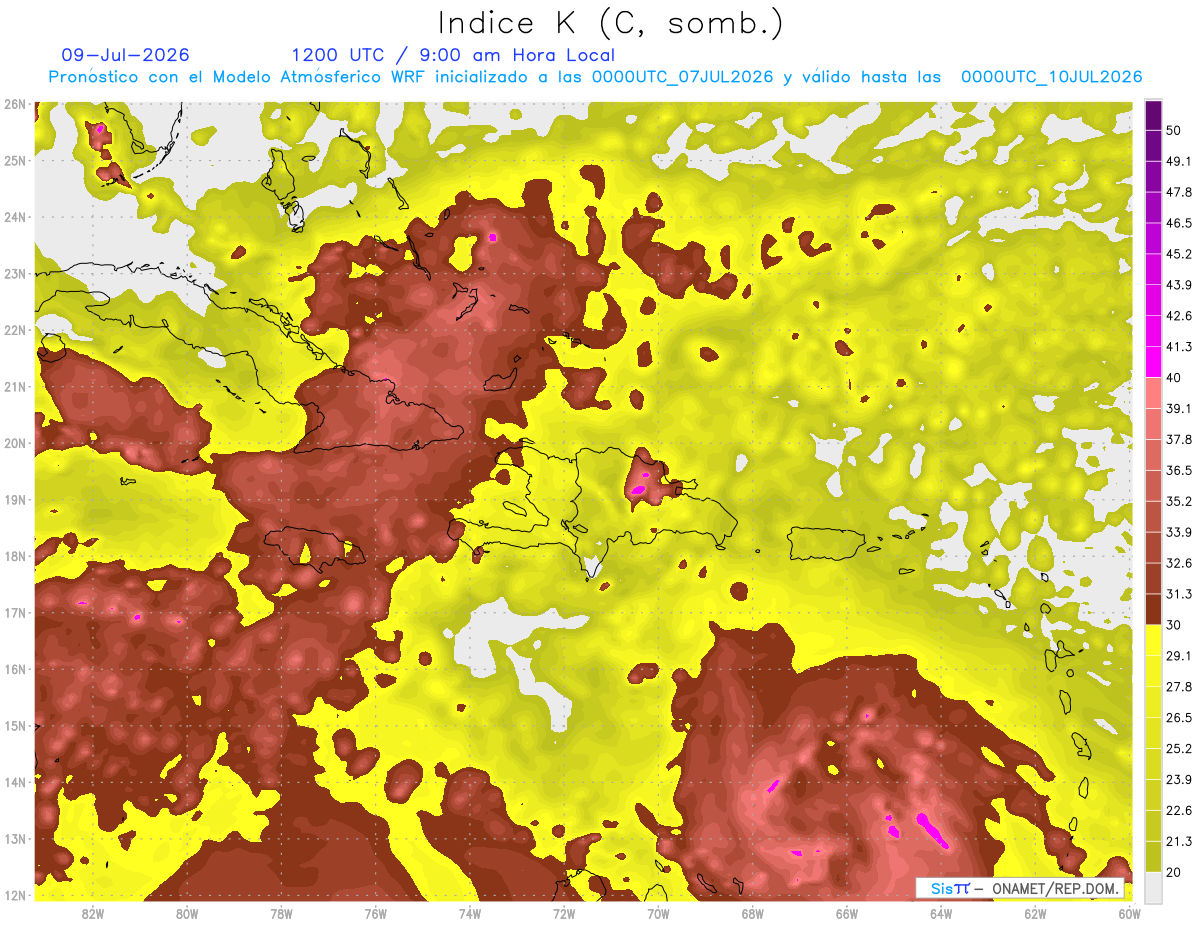Click the 'ONAMET/REP.DOM.' credit label
The width and height of the screenshot is (1200, 927).
coord(1054,889)
